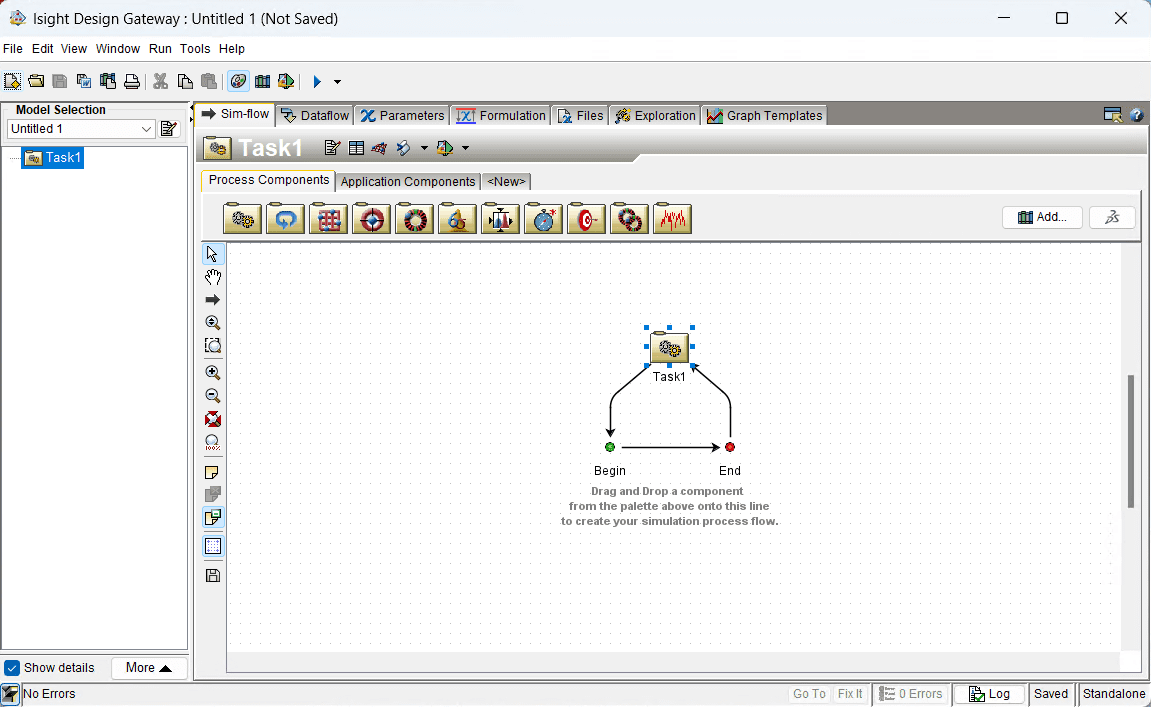Select Task1 in the model tree
The height and width of the screenshot is (707, 1151).
[53, 158]
